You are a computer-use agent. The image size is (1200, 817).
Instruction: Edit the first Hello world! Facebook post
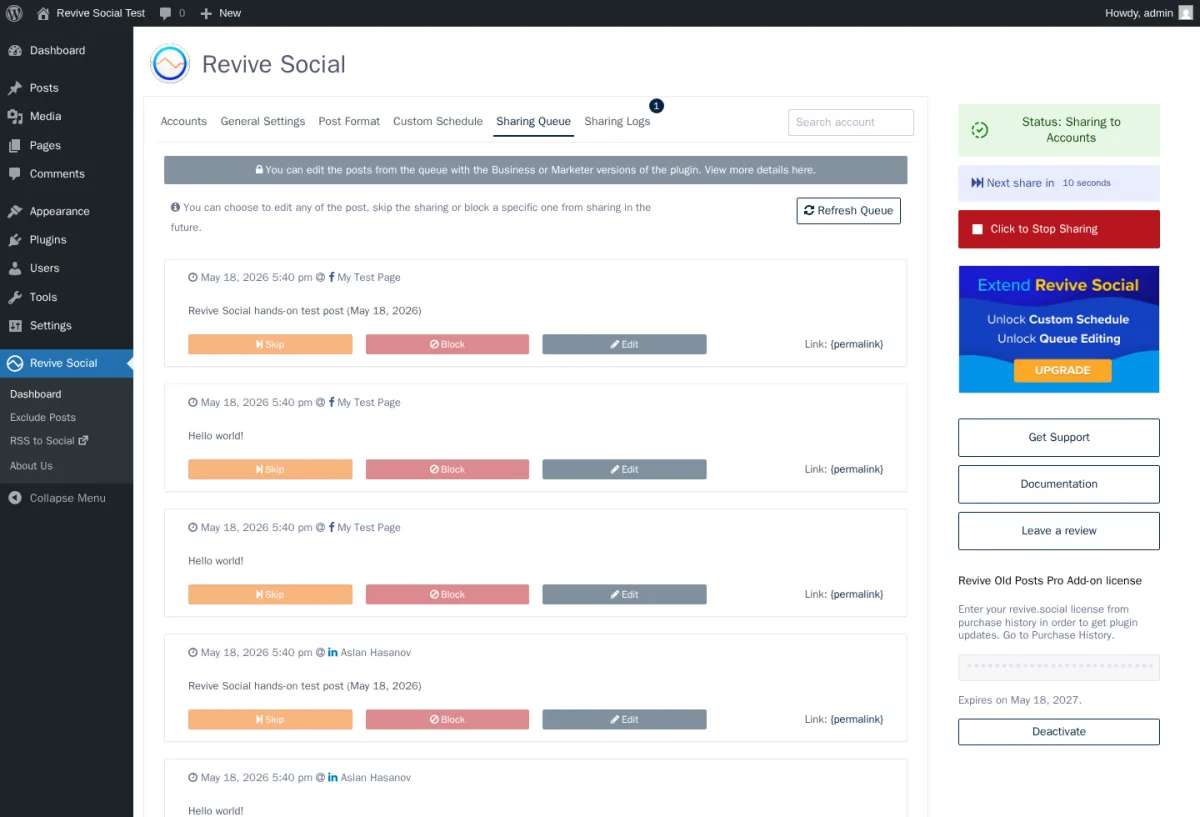(625, 469)
